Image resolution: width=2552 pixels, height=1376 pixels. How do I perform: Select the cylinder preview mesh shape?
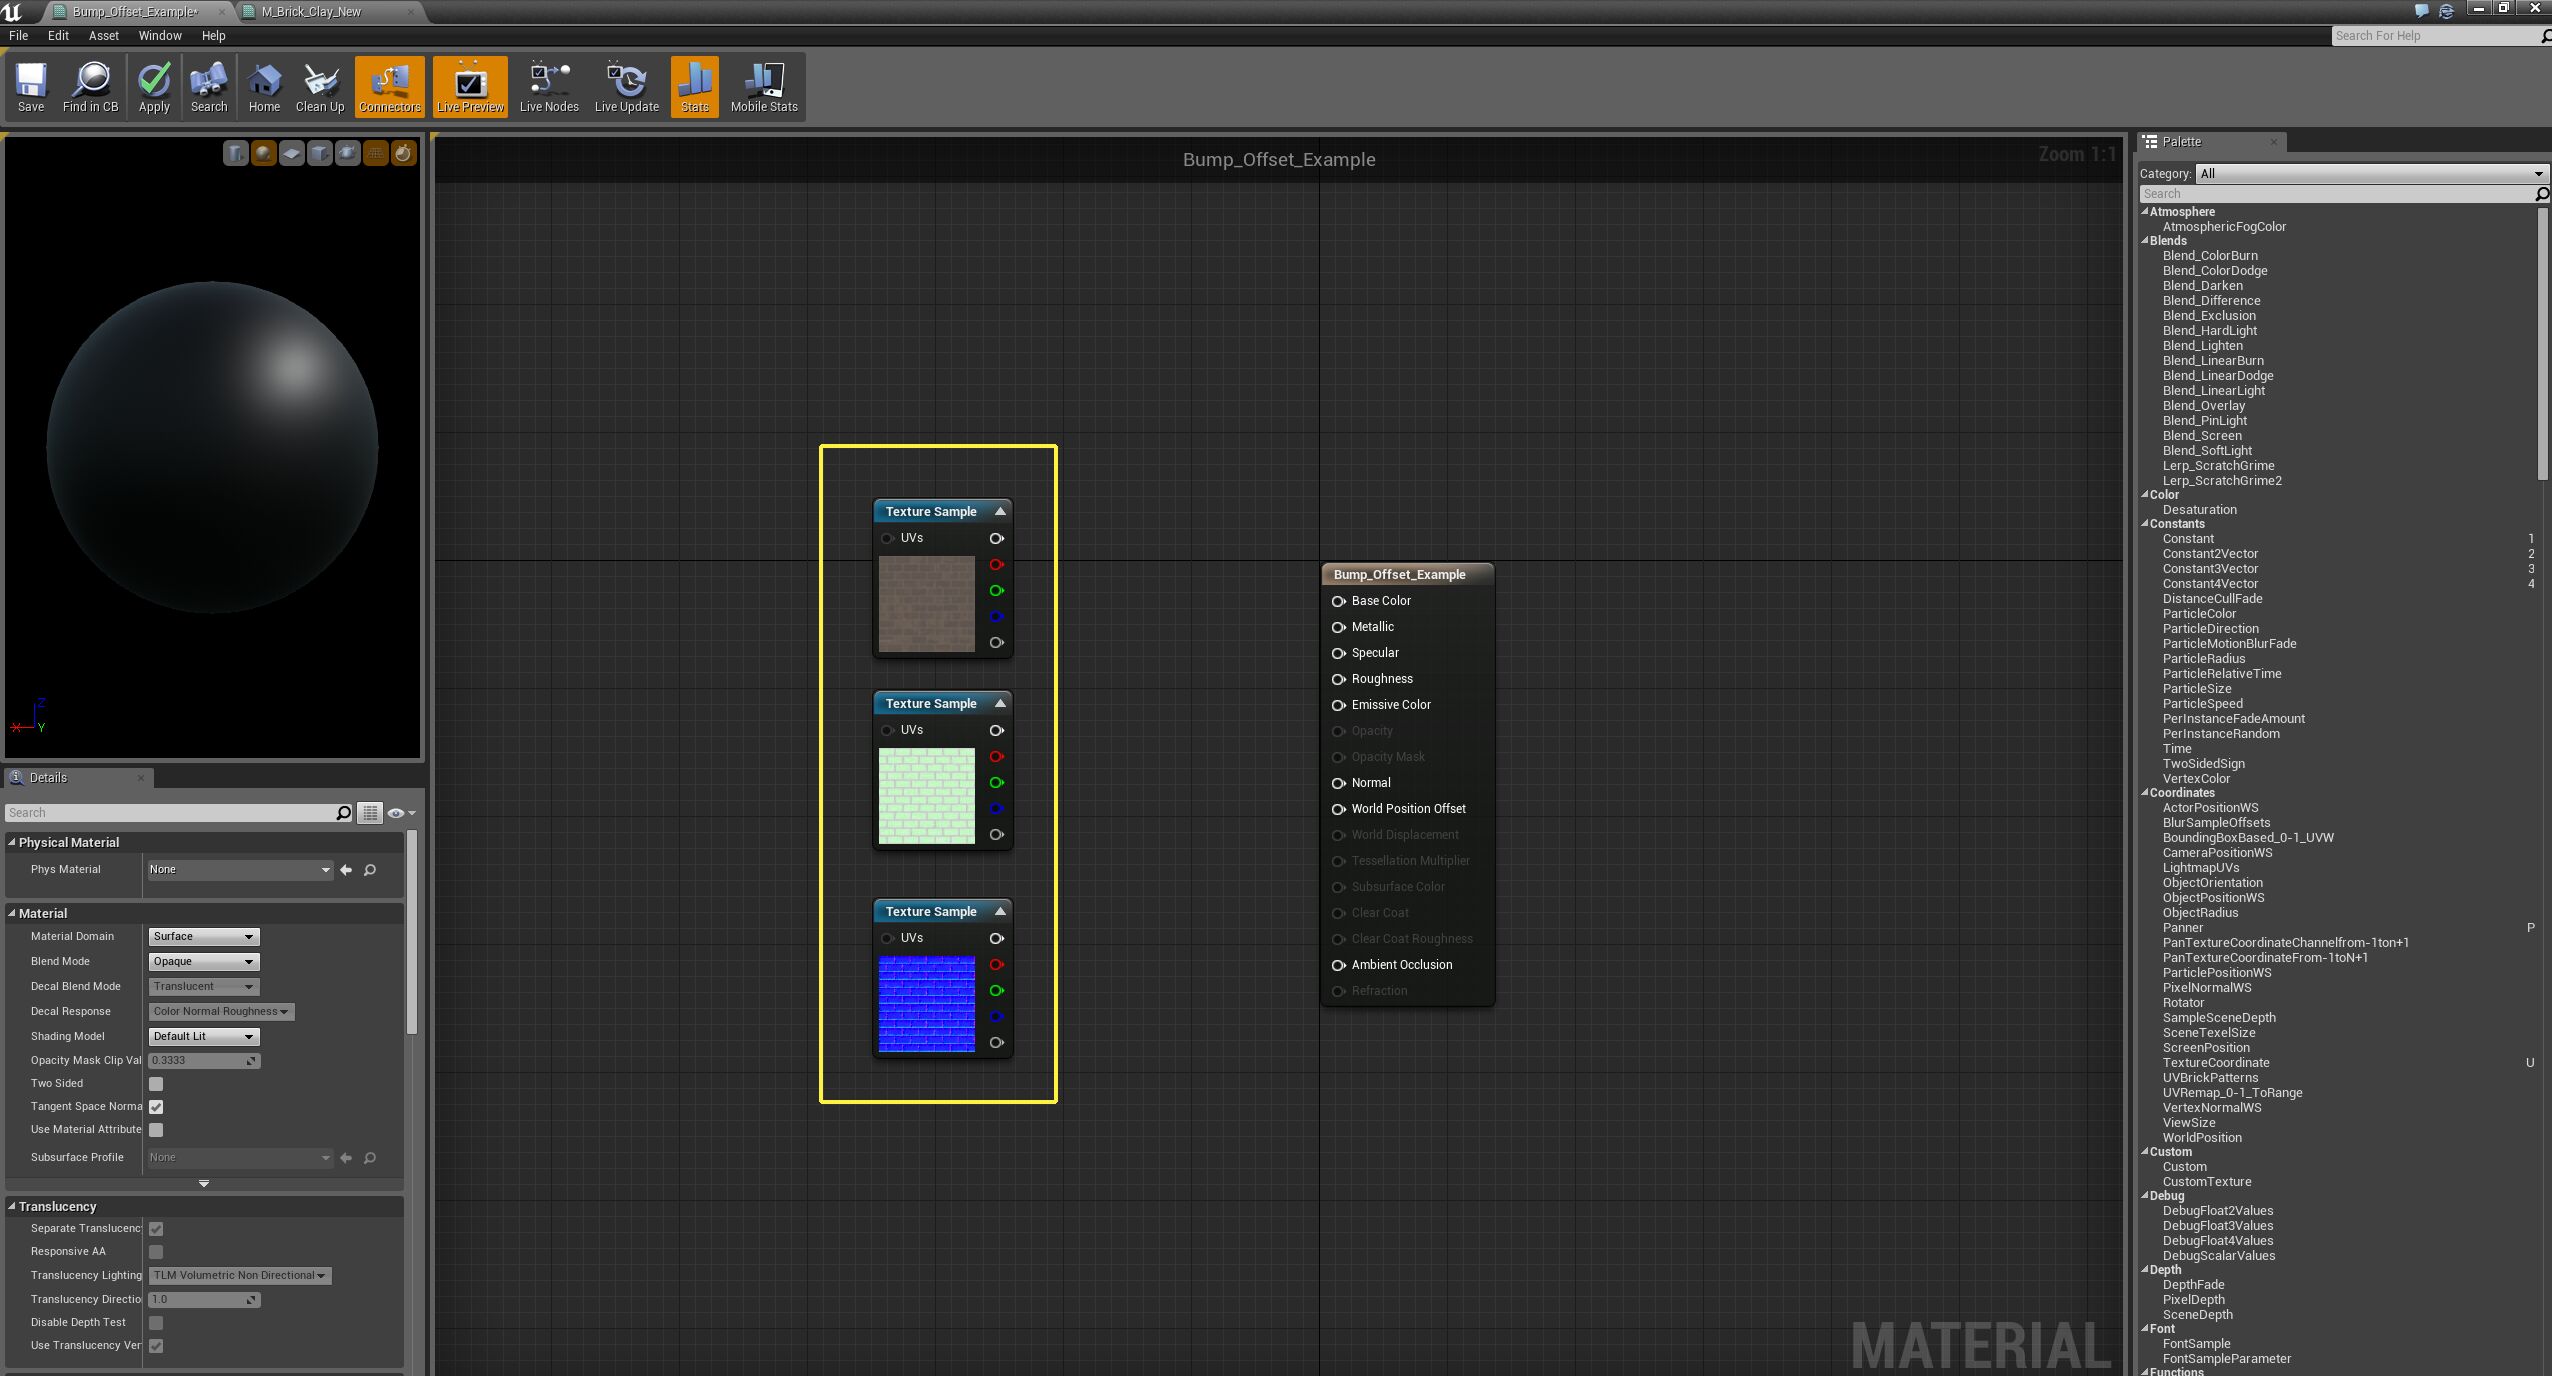(237, 153)
